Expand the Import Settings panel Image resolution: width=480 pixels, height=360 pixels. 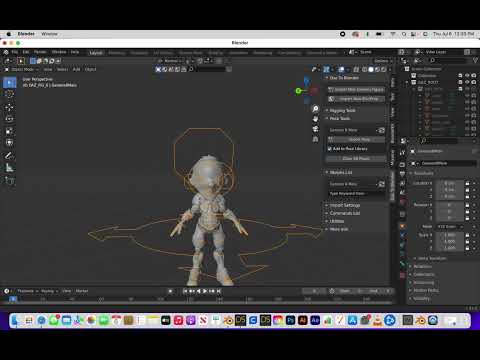click(345, 205)
